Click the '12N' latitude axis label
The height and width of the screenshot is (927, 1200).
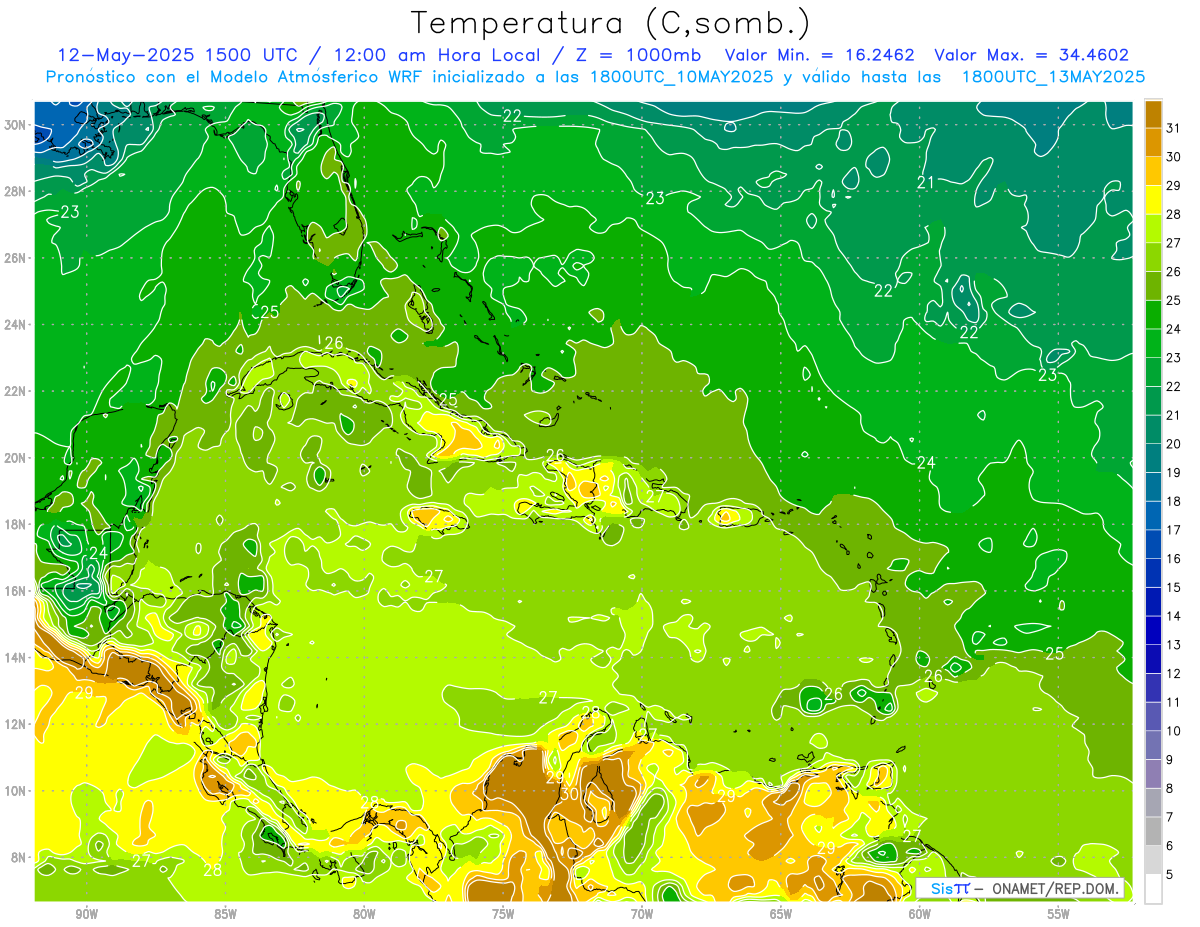(x=16, y=724)
